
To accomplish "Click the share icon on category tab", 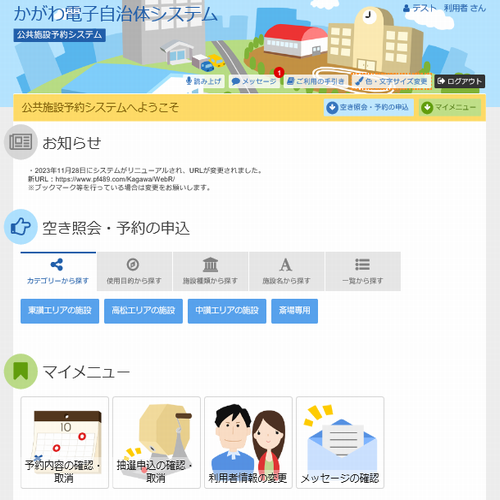I will pos(57,264).
